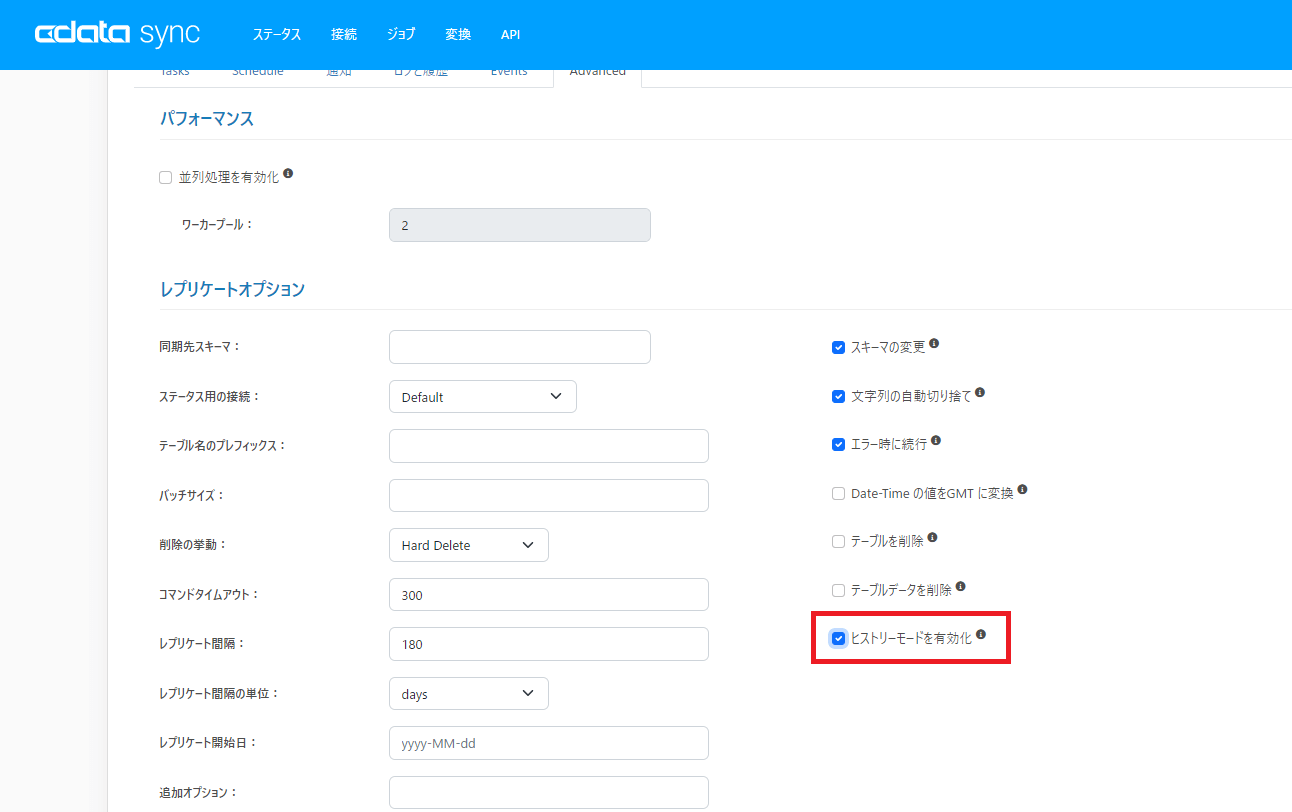
Task: Open API page from header
Action: [x=510, y=34]
